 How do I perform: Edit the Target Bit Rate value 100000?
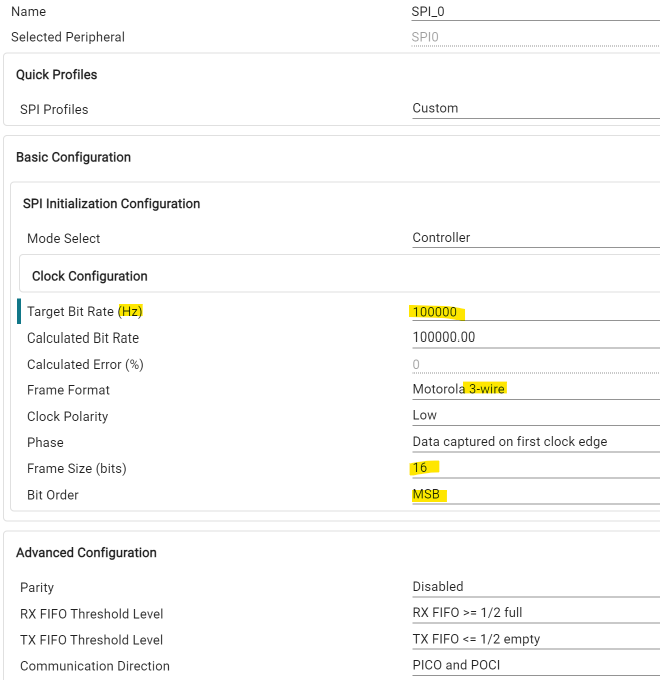coord(536,312)
